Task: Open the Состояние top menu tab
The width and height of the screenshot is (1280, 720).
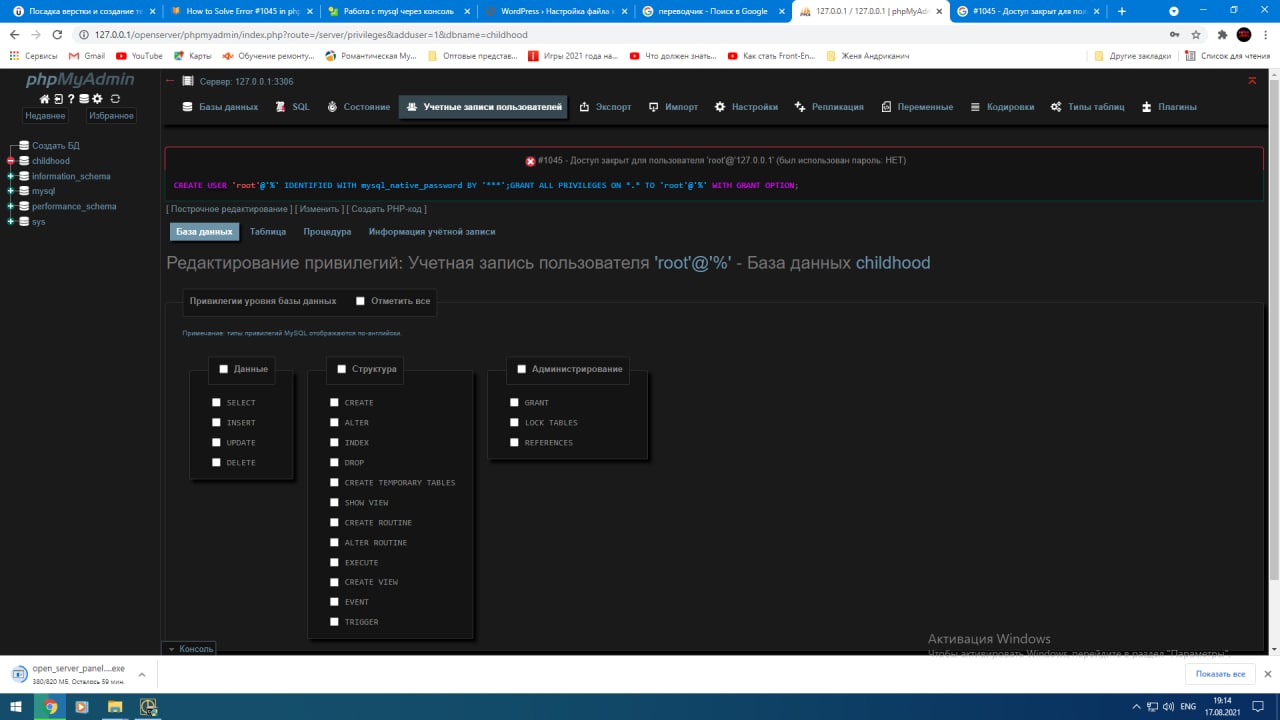Action: point(359,107)
